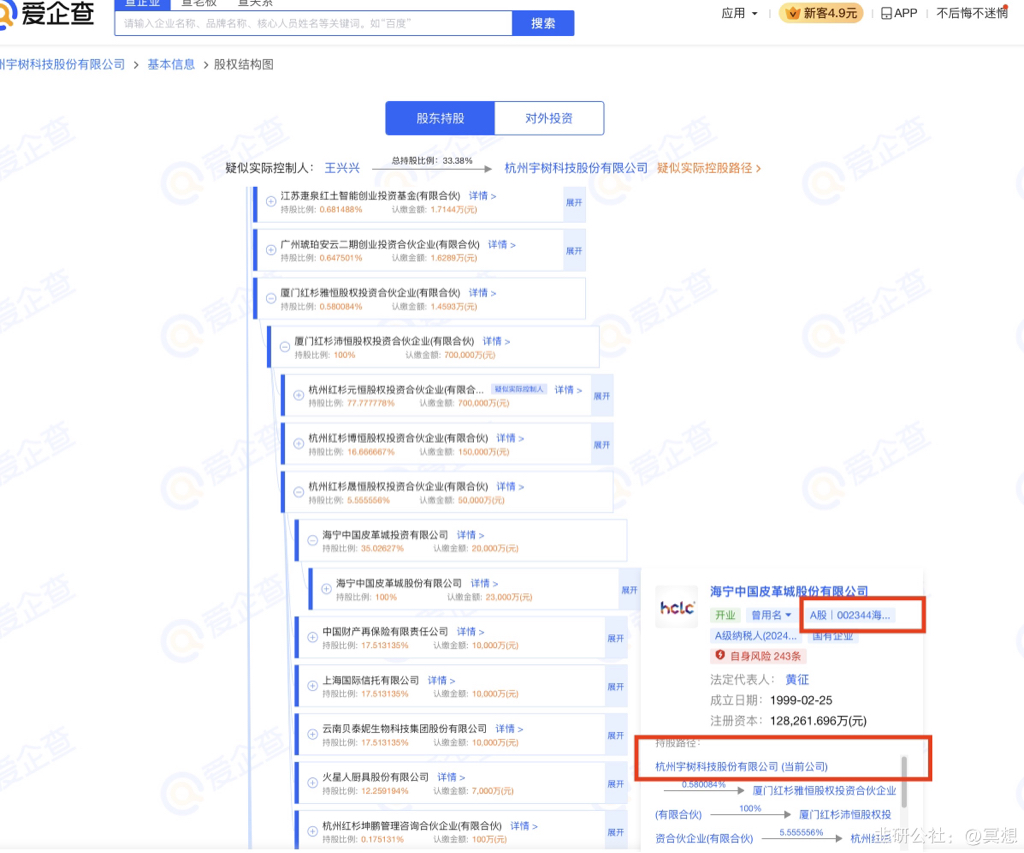Click the popup holding-path scrollbar
This screenshot has width=1024, height=853.
coord(904,782)
